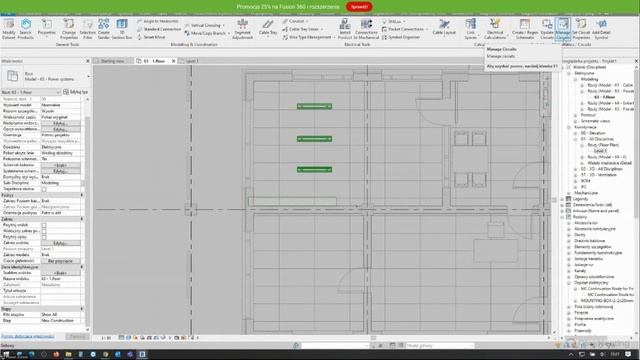Screen dimensions: 640x360
Task: Click the Standard Connection tool
Action: [x=159, y=29]
